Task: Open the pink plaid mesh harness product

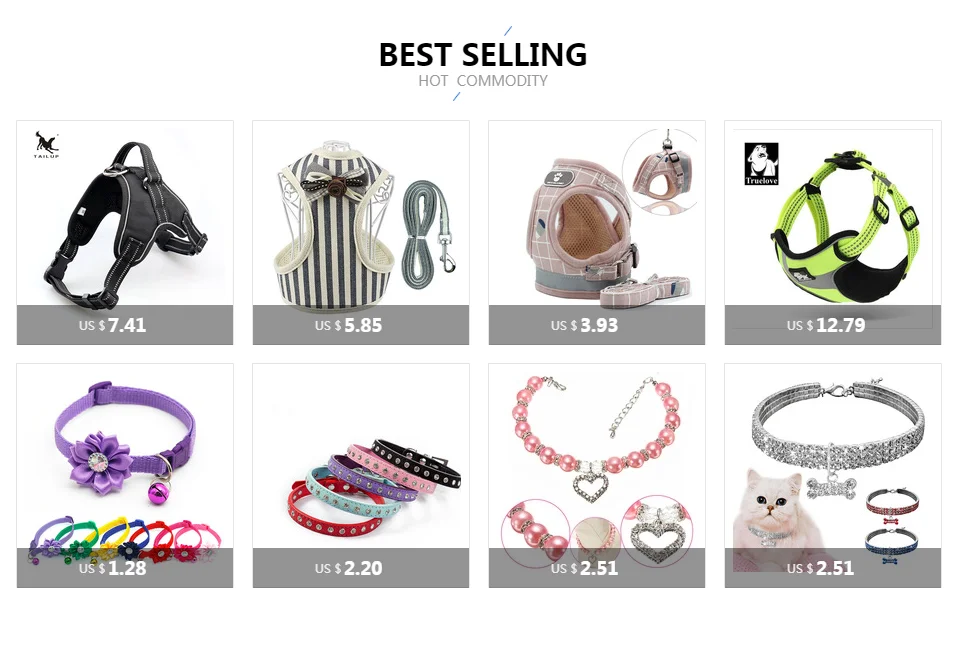Action: [596, 232]
